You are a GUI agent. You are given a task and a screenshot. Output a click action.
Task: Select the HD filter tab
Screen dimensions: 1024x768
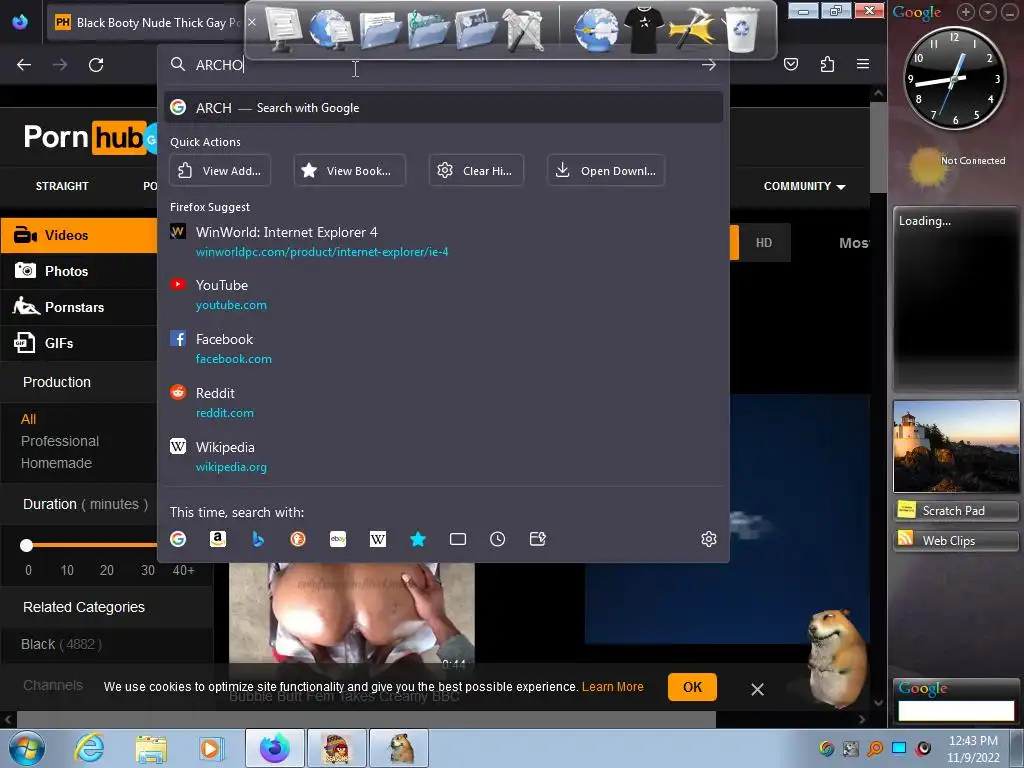(764, 243)
